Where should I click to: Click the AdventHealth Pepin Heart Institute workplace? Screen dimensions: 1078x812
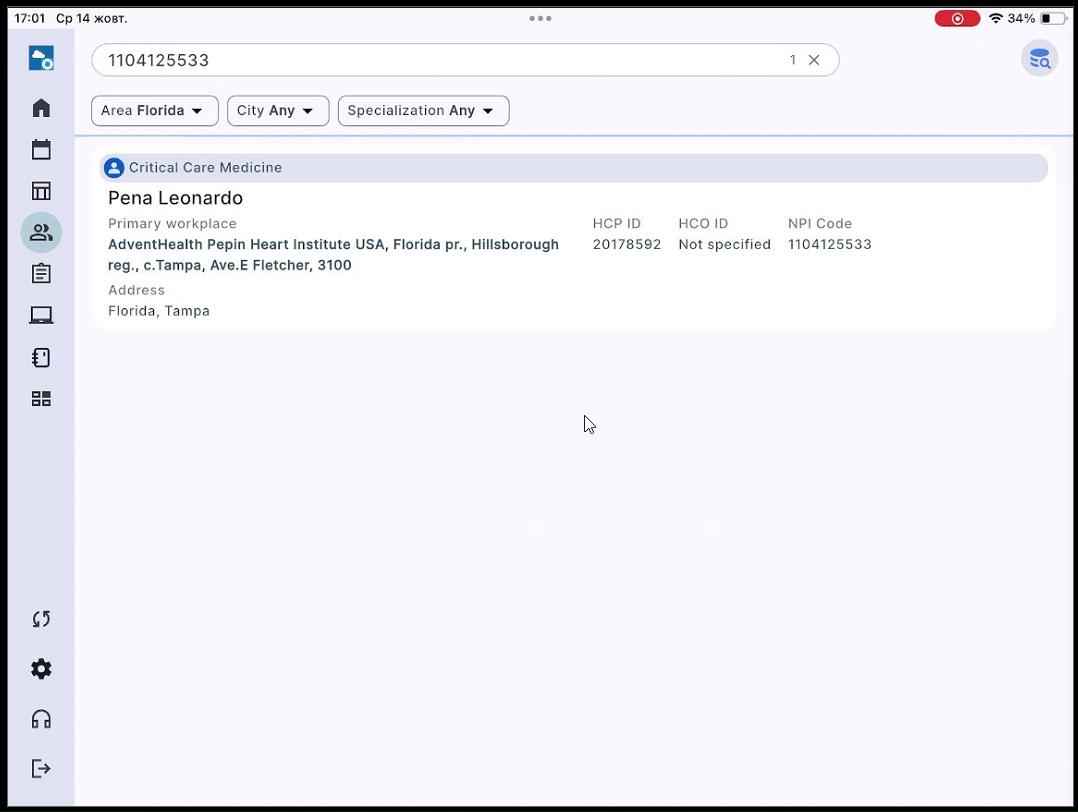pos(333,254)
